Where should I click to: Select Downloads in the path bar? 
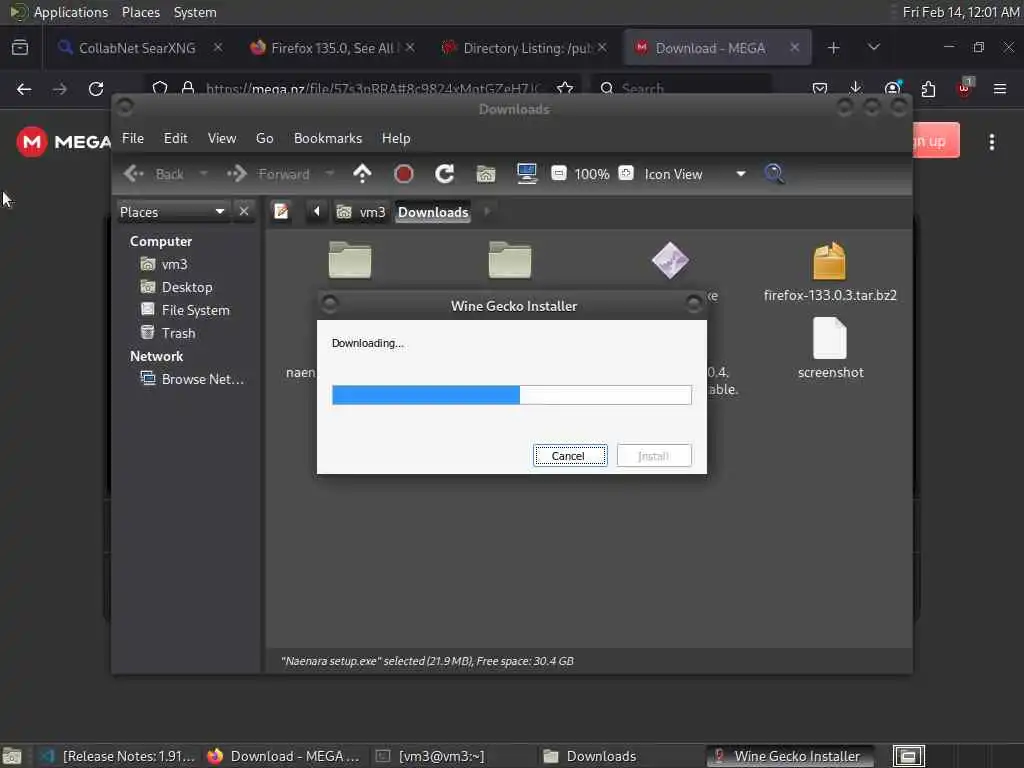point(433,212)
